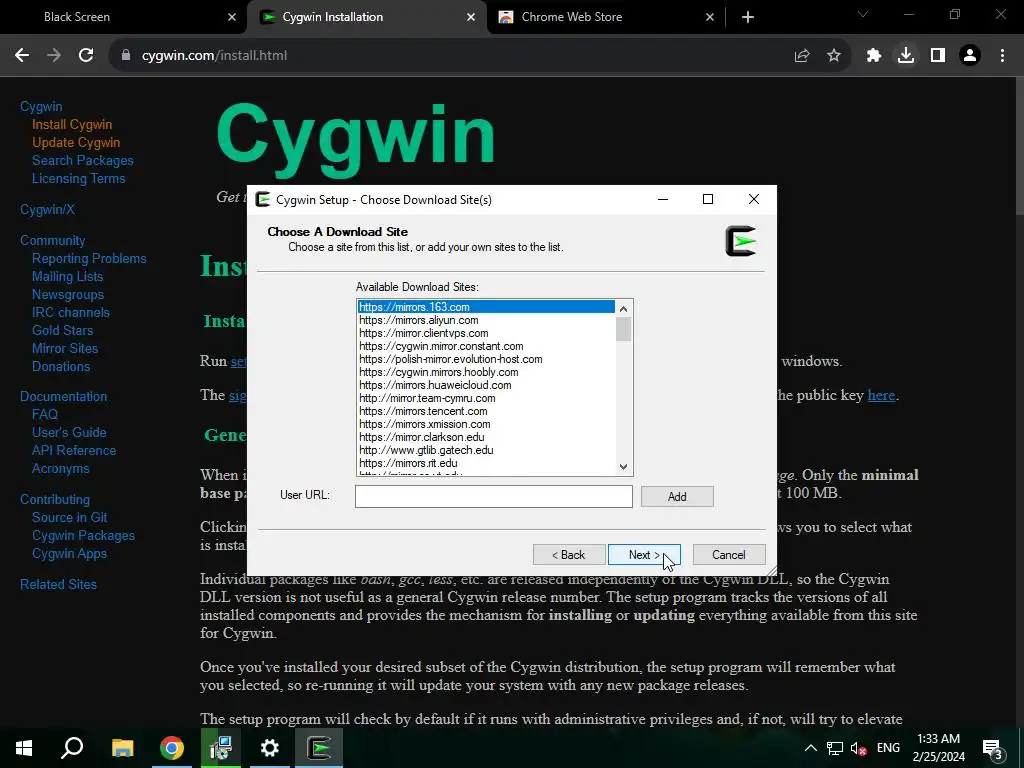The width and height of the screenshot is (1024, 768).
Task: Click the download site list scroll-down arrow
Action: [x=624, y=466]
